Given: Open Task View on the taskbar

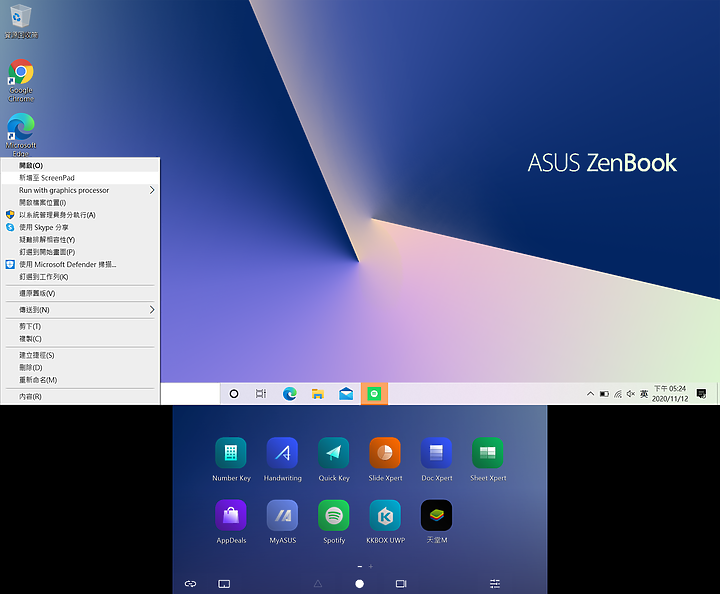Looking at the screenshot, I should 261,393.
